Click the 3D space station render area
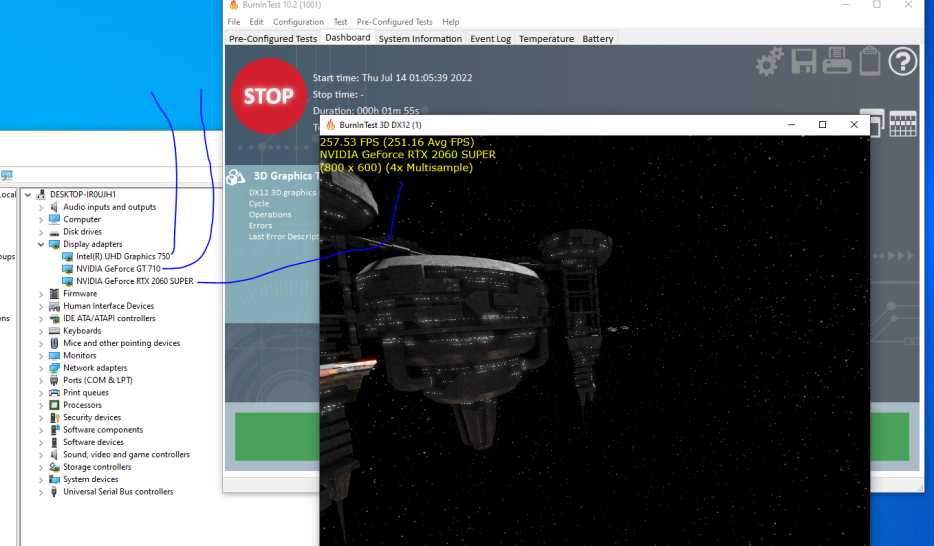The width and height of the screenshot is (934, 546). [594, 341]
